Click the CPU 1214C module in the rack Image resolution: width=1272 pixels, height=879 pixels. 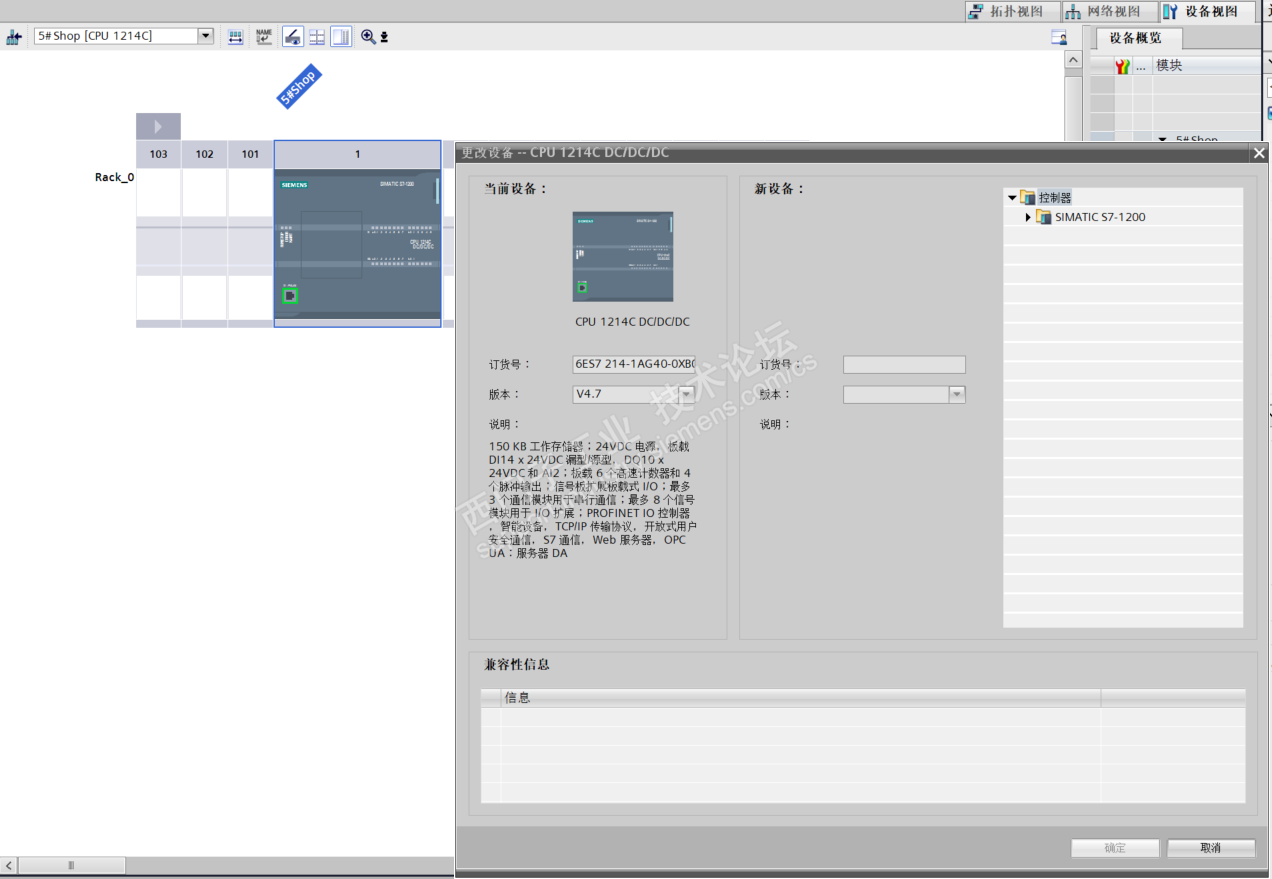coord(357,245)
